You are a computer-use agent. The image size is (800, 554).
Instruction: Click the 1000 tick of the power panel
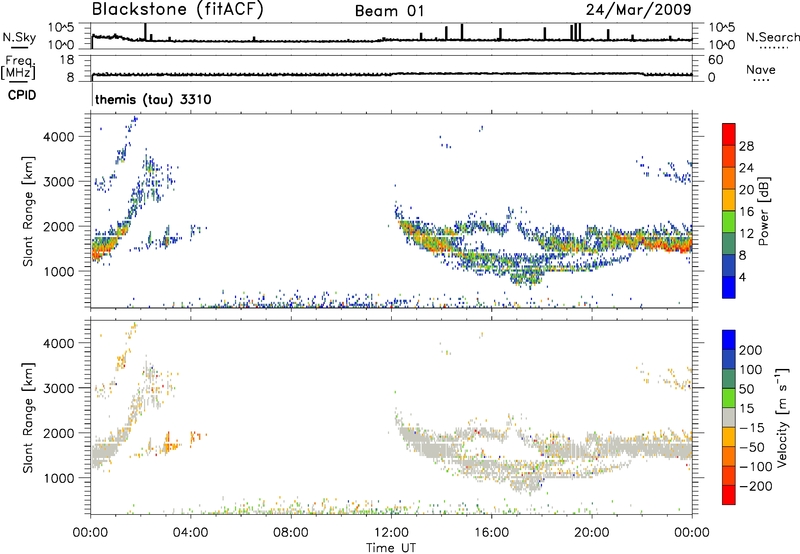click(x=58, y=271)
